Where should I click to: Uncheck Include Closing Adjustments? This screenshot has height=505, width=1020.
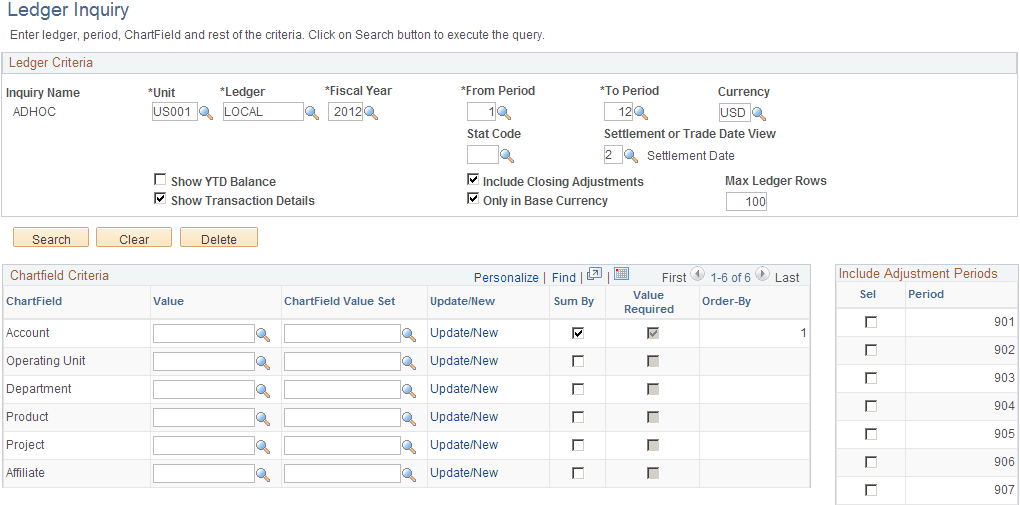(x=473, y=181)
